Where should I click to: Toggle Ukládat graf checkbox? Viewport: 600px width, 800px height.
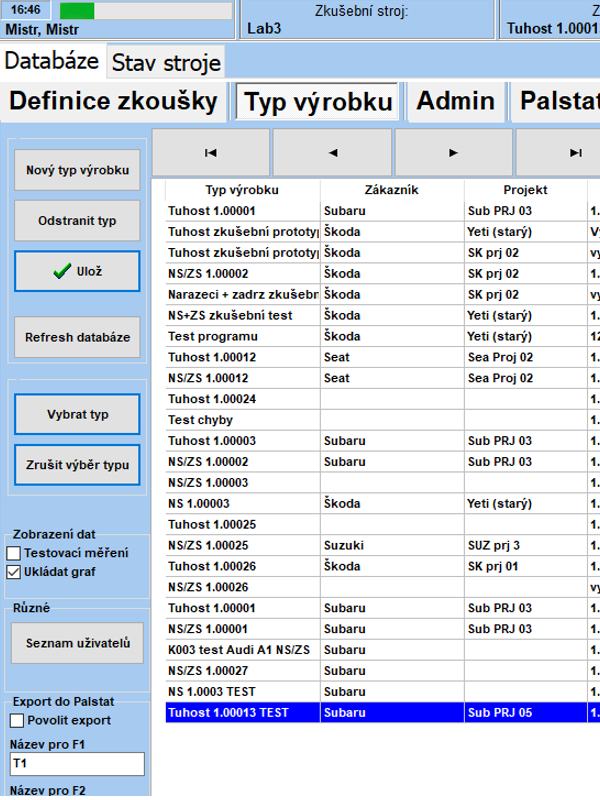click(14, 572)
